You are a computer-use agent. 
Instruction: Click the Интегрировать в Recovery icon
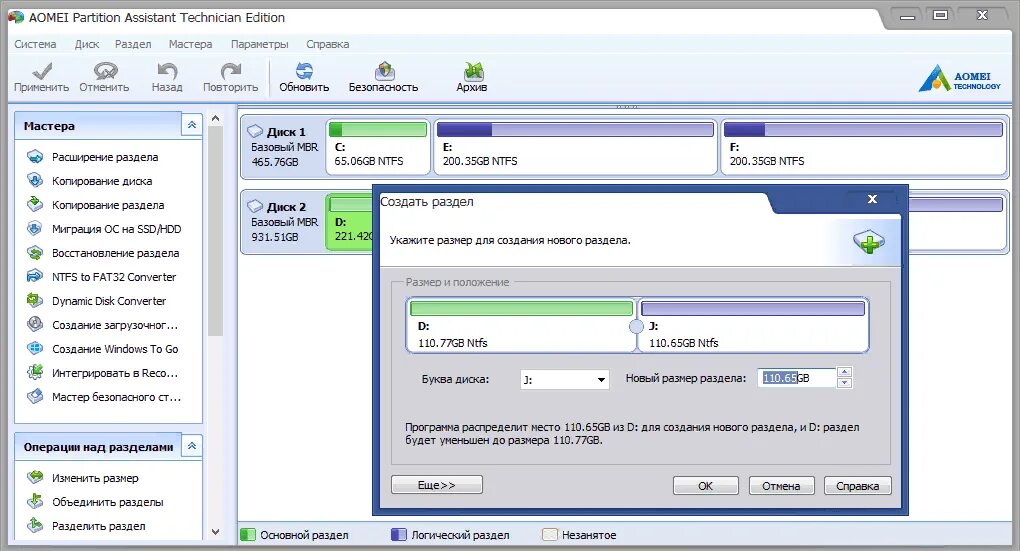(x=34, y=373)
